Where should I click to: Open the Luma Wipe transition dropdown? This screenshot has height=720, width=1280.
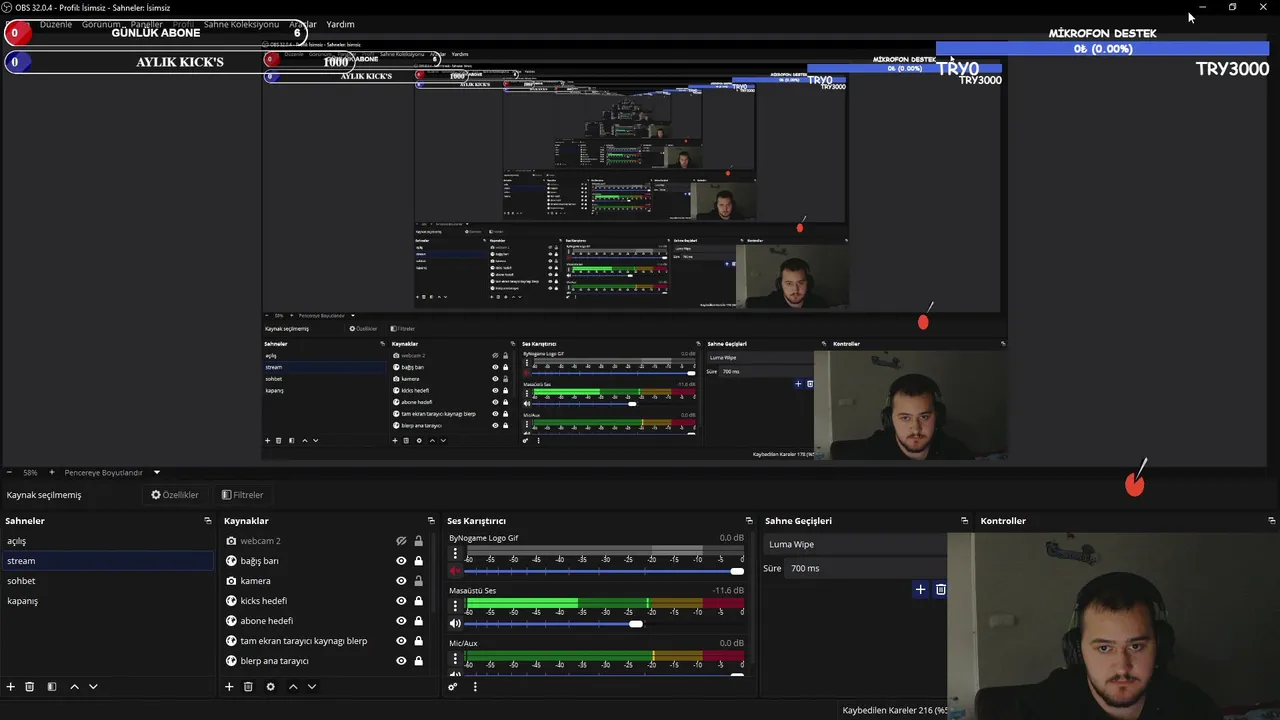pos(855,544)
